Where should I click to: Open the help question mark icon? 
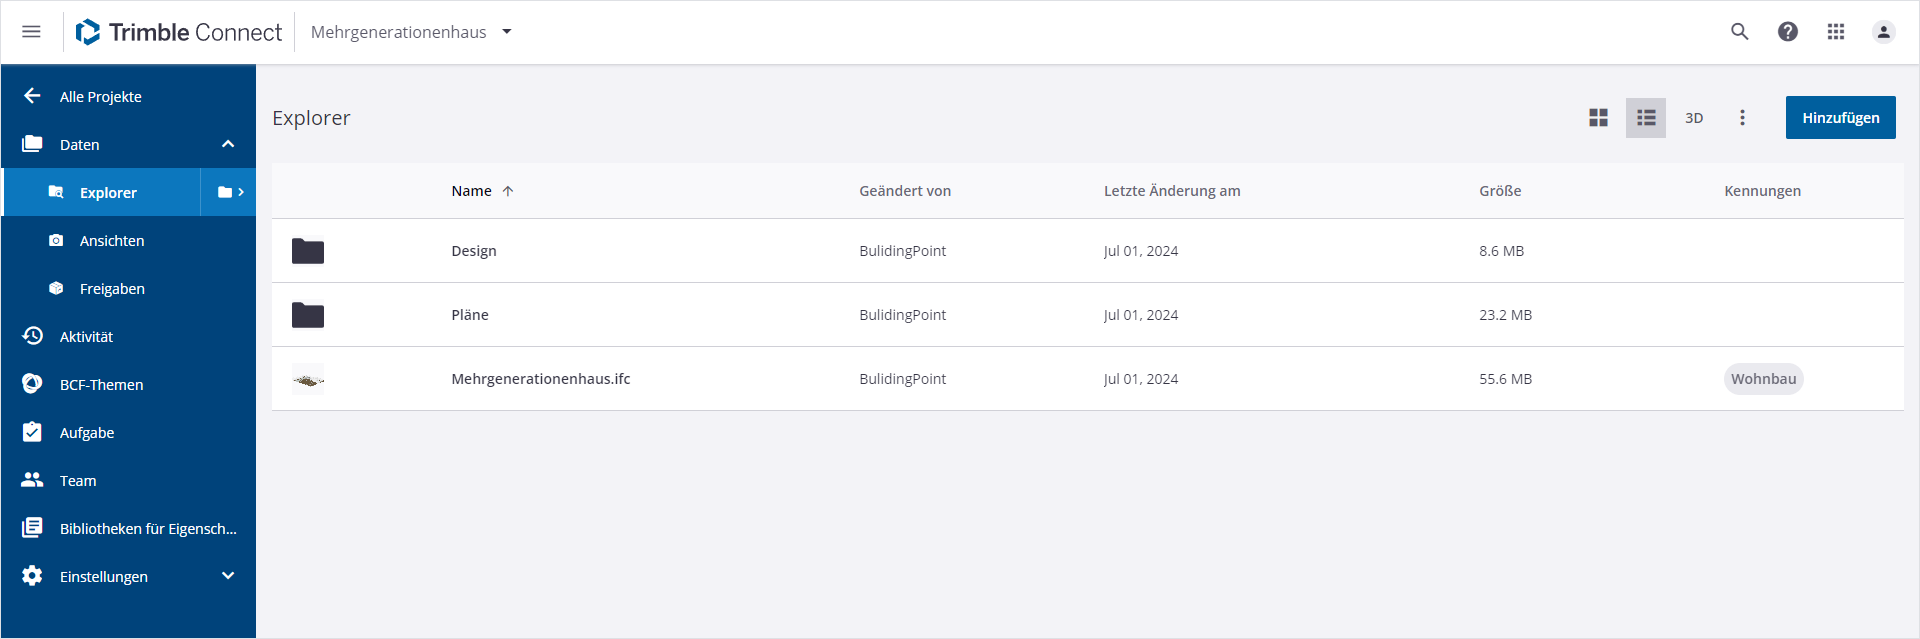tap(1788, 32)
